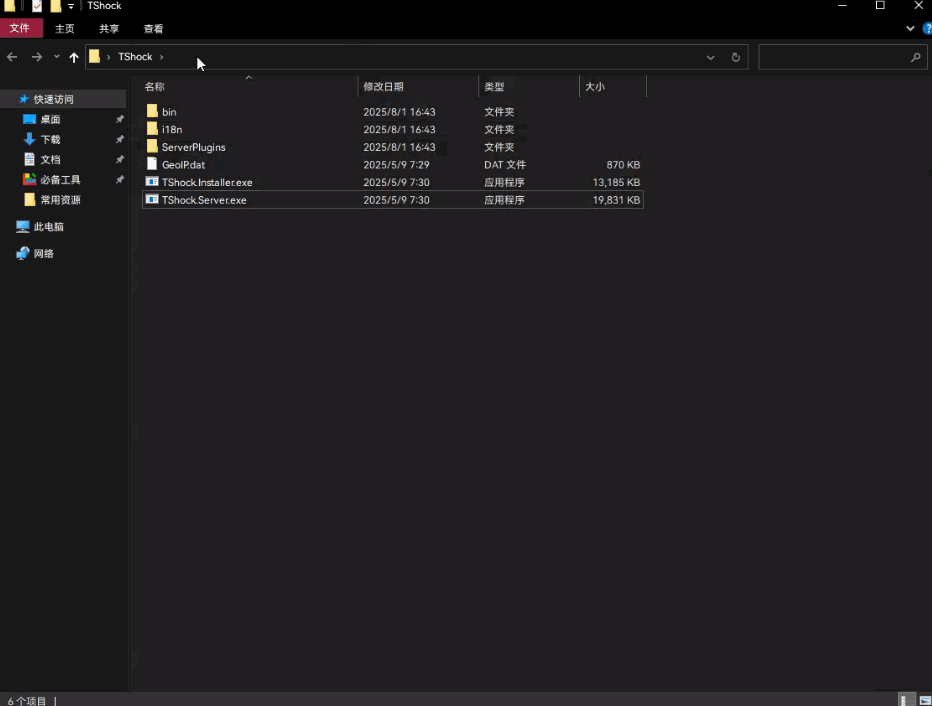Click the search magnifier icon
Screen dimensions: 932x706
915,57
